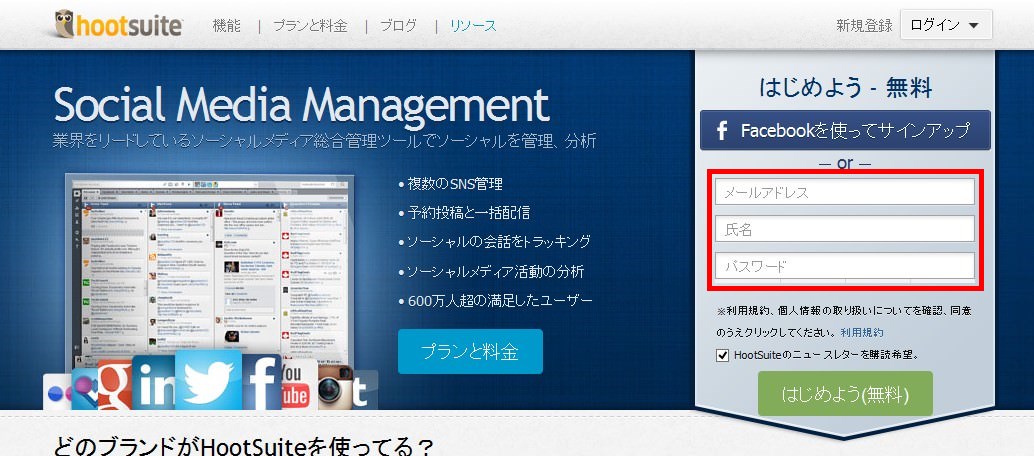Sign up using the Facebook button

[845, 130]
